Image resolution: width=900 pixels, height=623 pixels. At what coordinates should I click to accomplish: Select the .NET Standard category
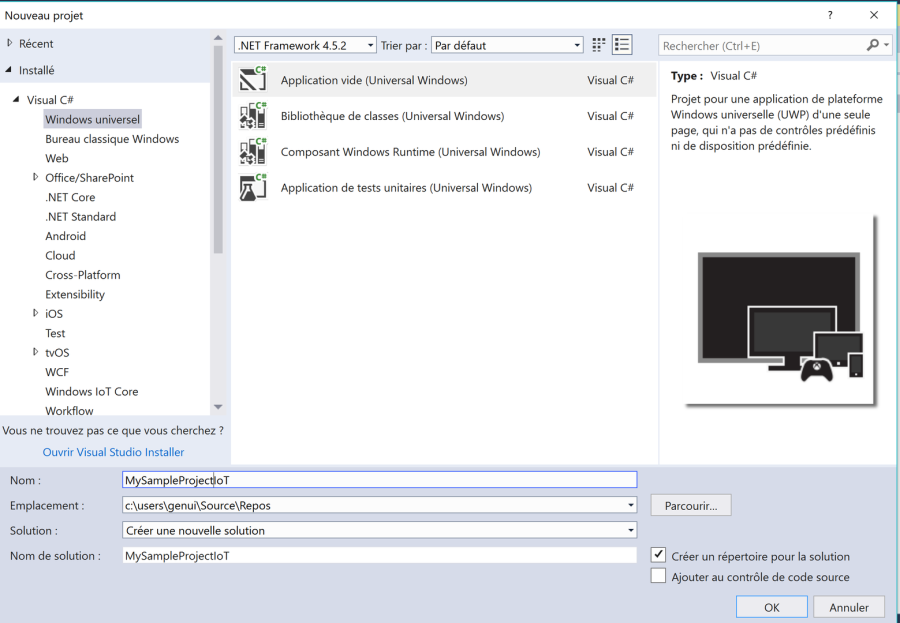point(80,216)
